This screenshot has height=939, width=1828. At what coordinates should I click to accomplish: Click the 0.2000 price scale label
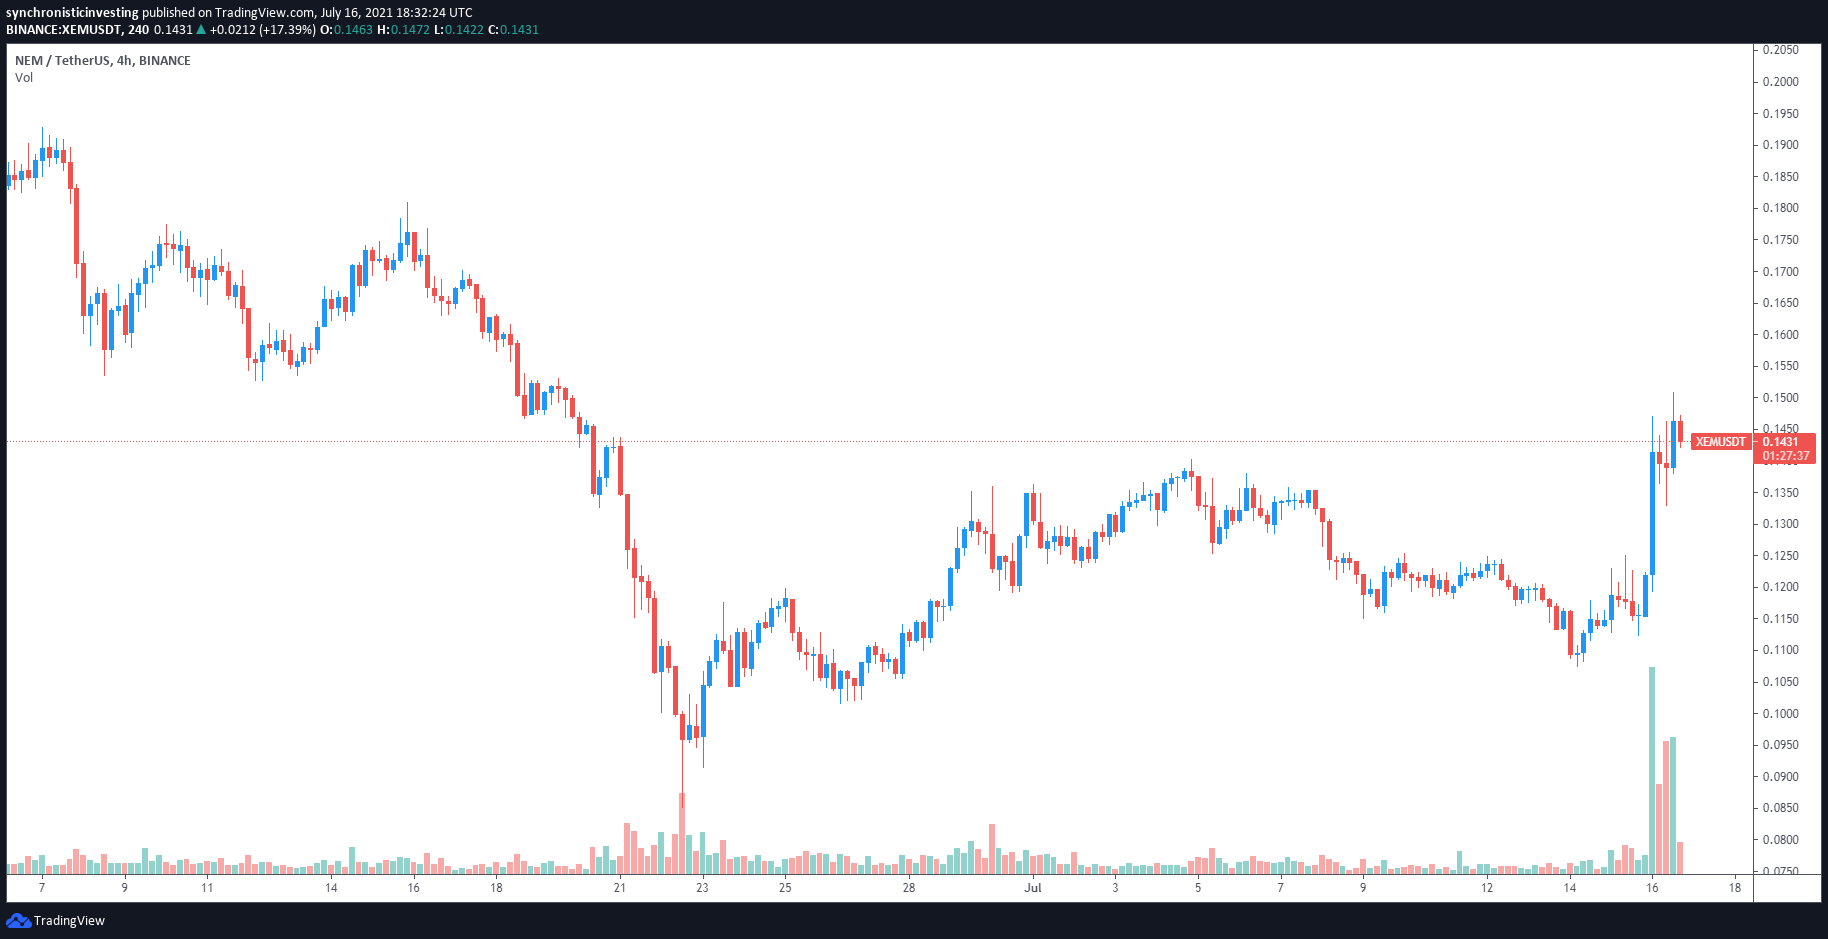[1780, 82]
